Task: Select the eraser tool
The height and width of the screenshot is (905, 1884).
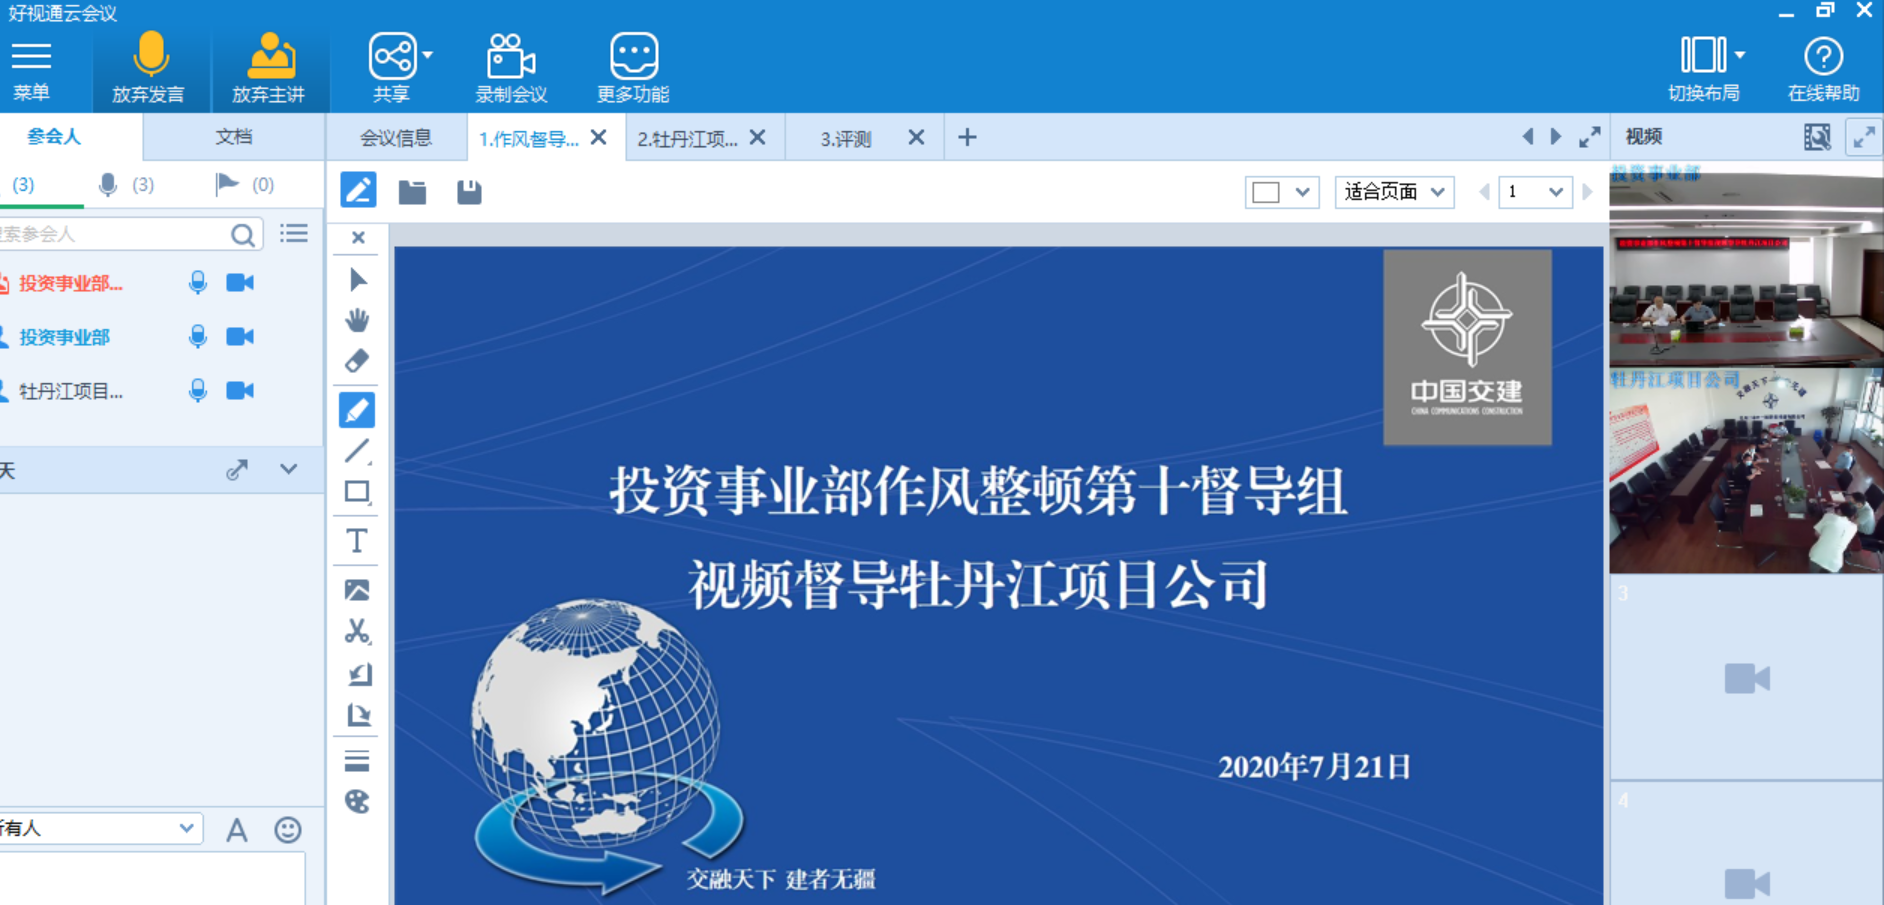Action: tap(357, 360)
